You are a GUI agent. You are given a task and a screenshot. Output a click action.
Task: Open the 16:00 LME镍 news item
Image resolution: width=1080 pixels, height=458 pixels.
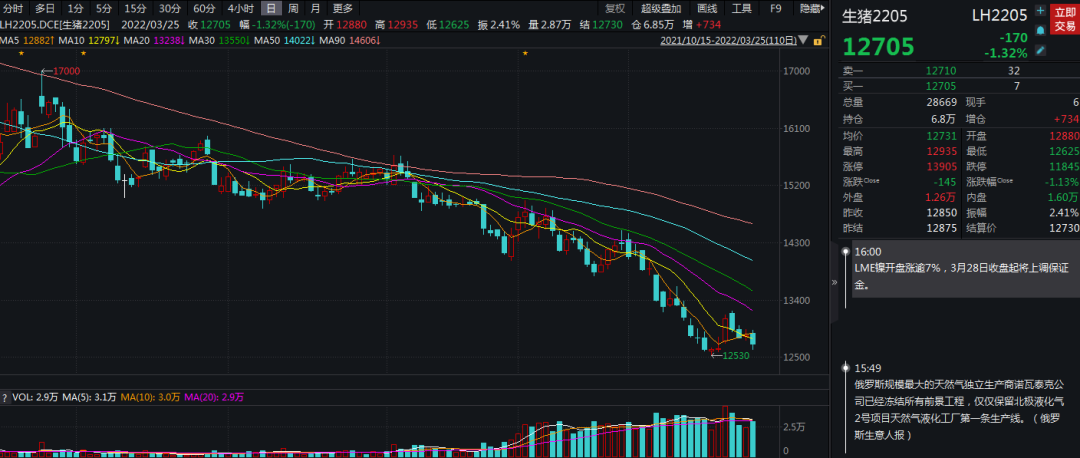point(964,269)
